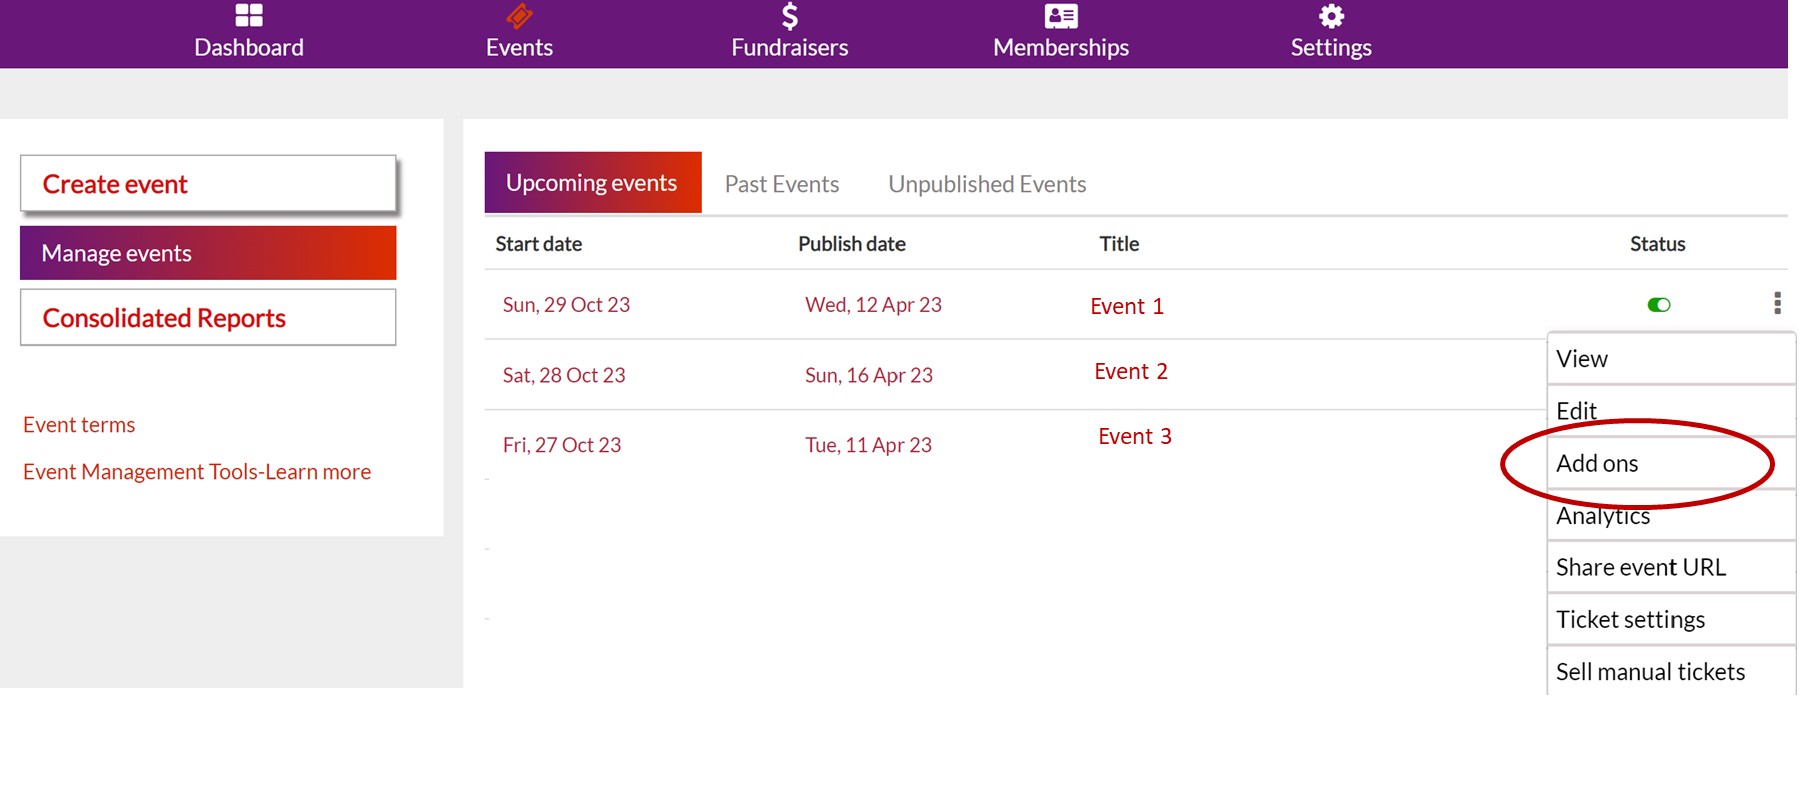Switch to Unpublished Events tab

tap(987, 184)
